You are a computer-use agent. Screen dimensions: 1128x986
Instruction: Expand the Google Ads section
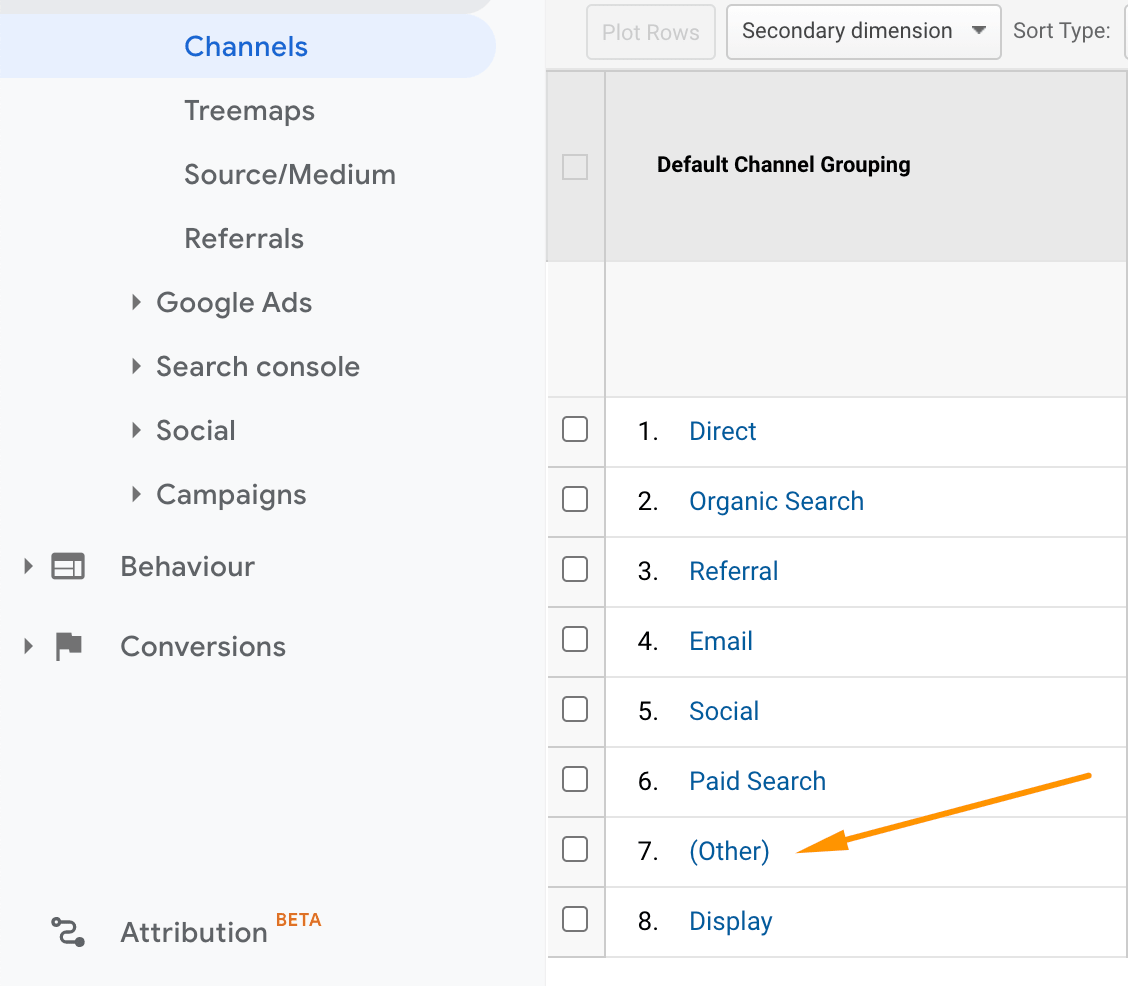coord(137,302)
